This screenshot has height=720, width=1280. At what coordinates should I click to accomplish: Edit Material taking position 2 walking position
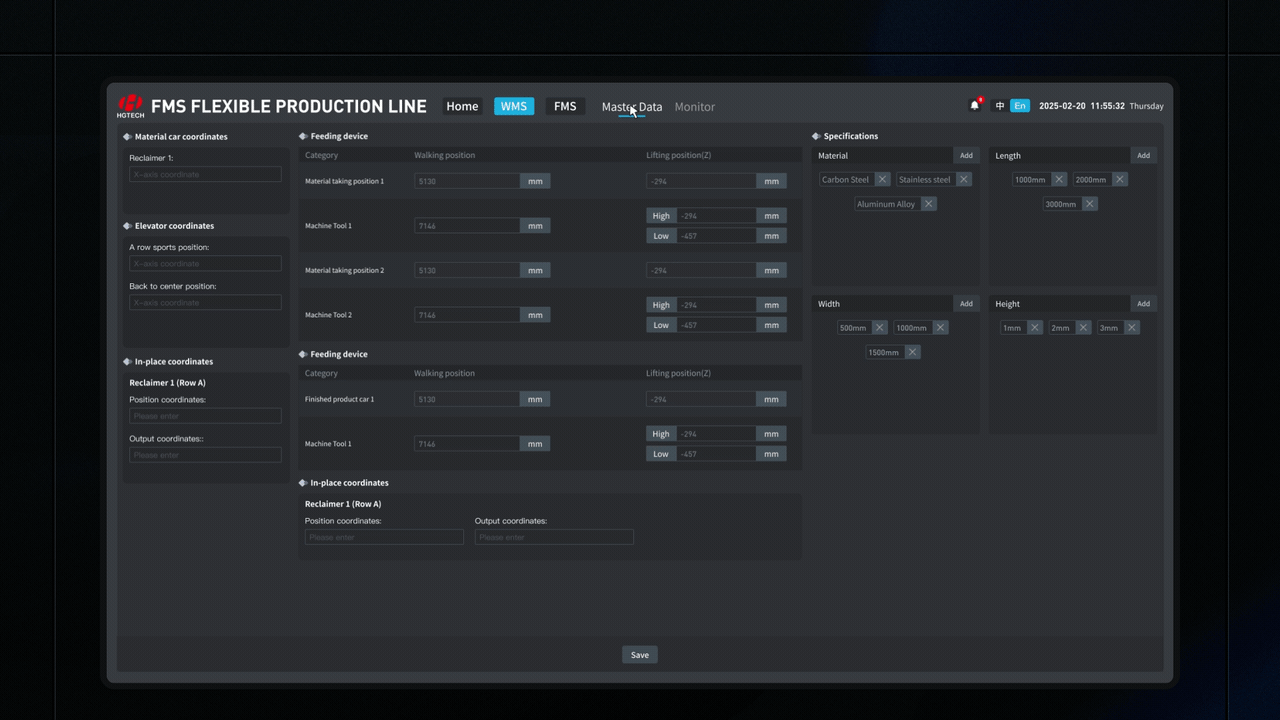(x=467, y=270)
